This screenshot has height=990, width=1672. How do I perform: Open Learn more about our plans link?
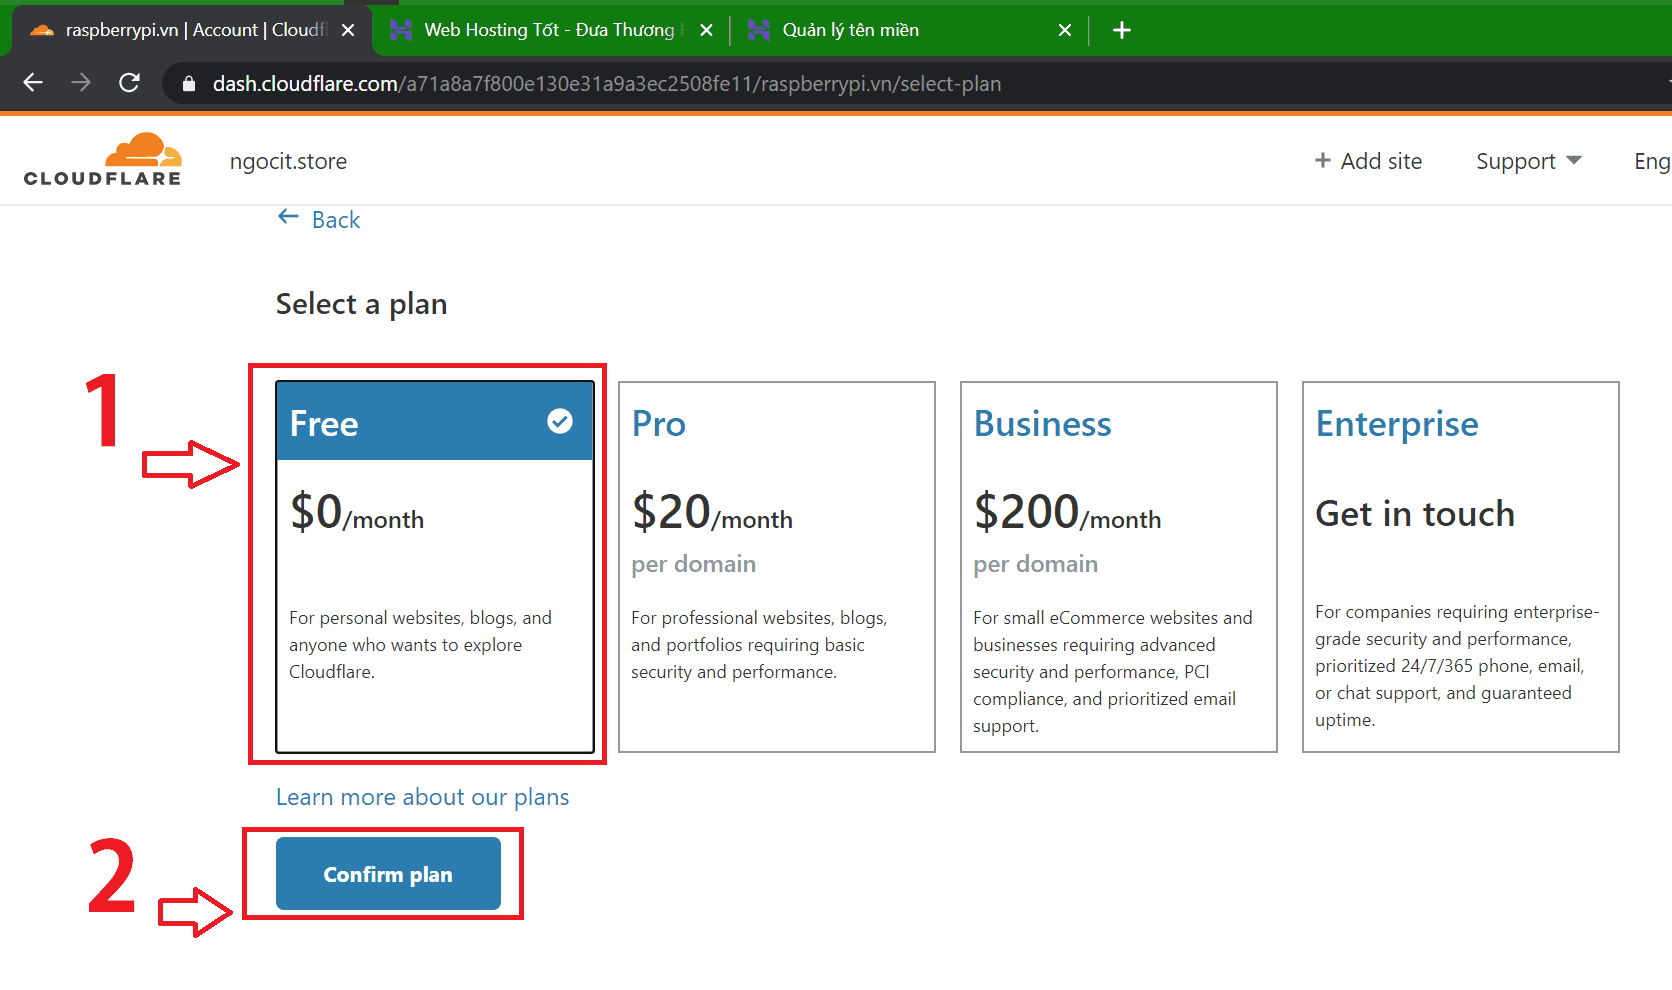coord(422,797)
